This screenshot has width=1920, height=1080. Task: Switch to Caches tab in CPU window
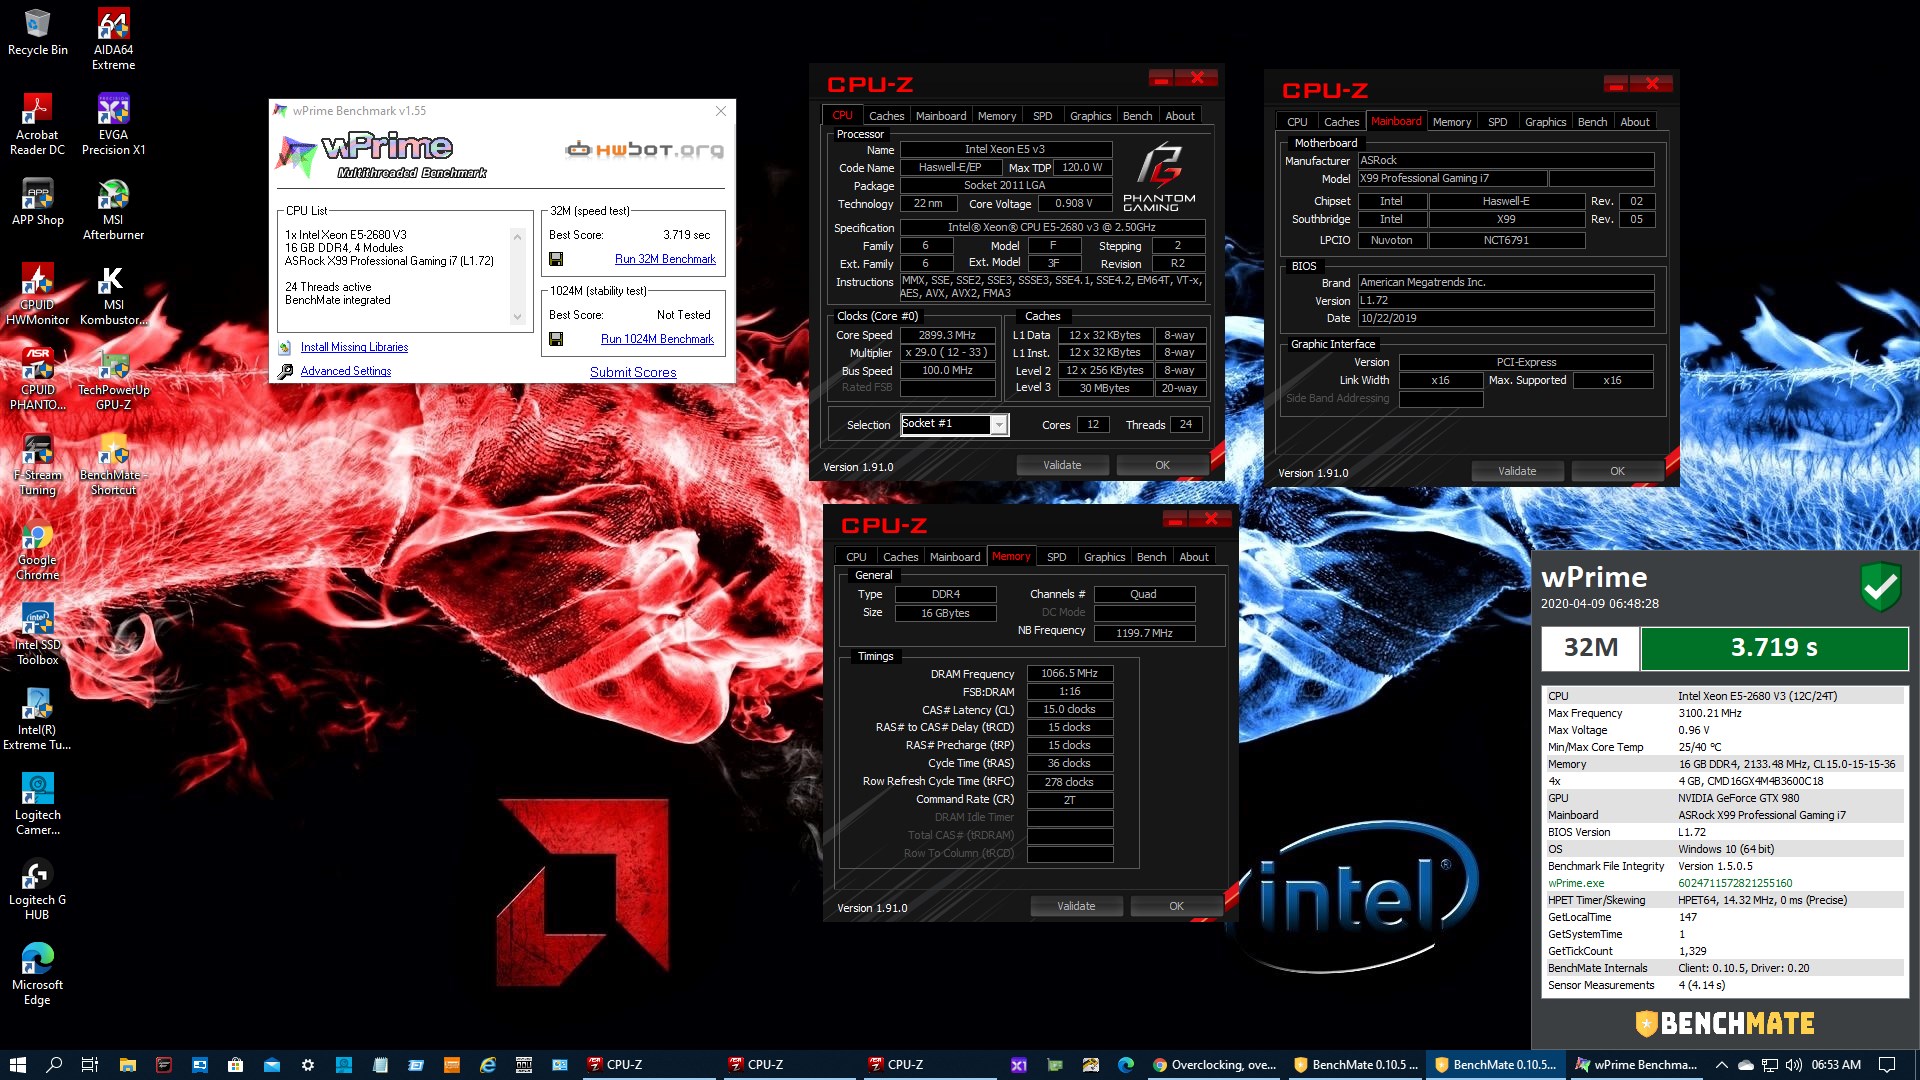click(886, 116)
